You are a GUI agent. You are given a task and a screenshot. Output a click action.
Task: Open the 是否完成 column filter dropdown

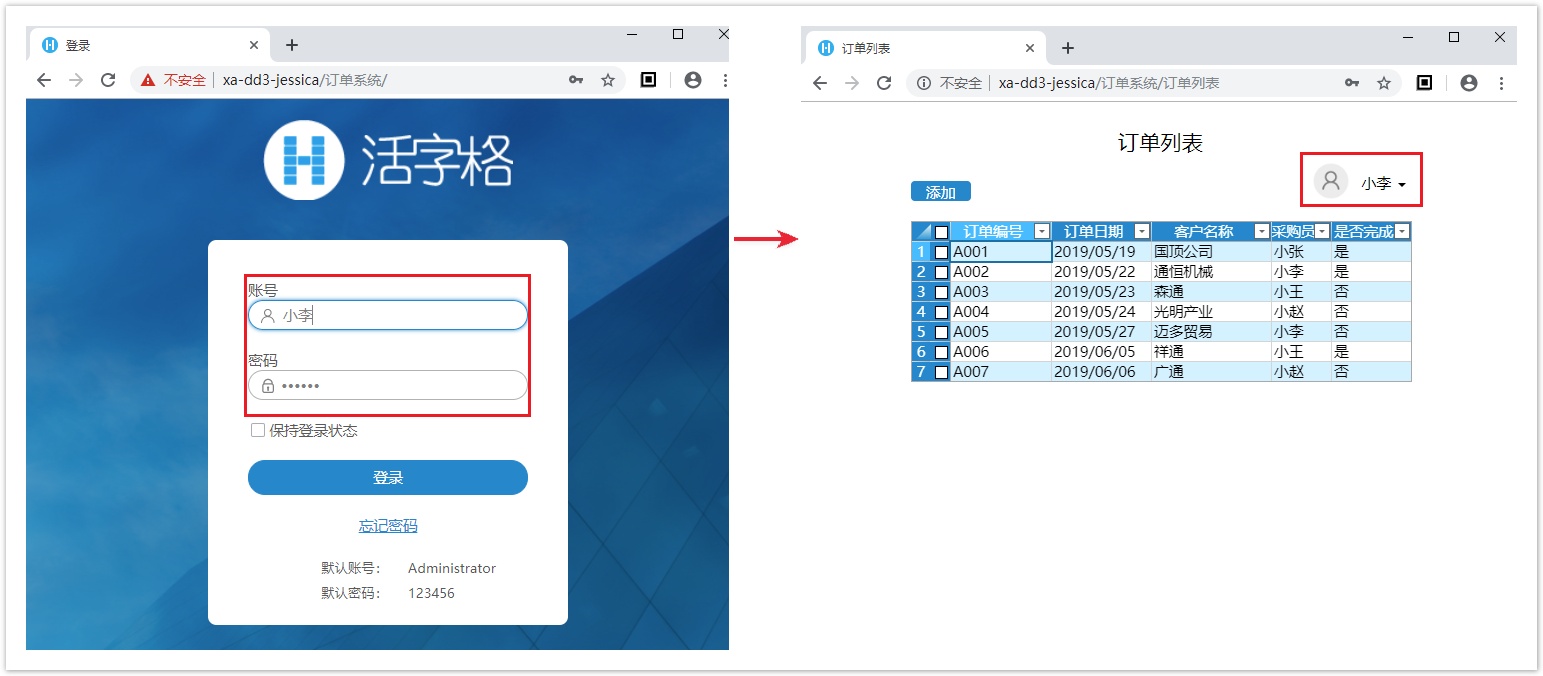(1402, 232)
